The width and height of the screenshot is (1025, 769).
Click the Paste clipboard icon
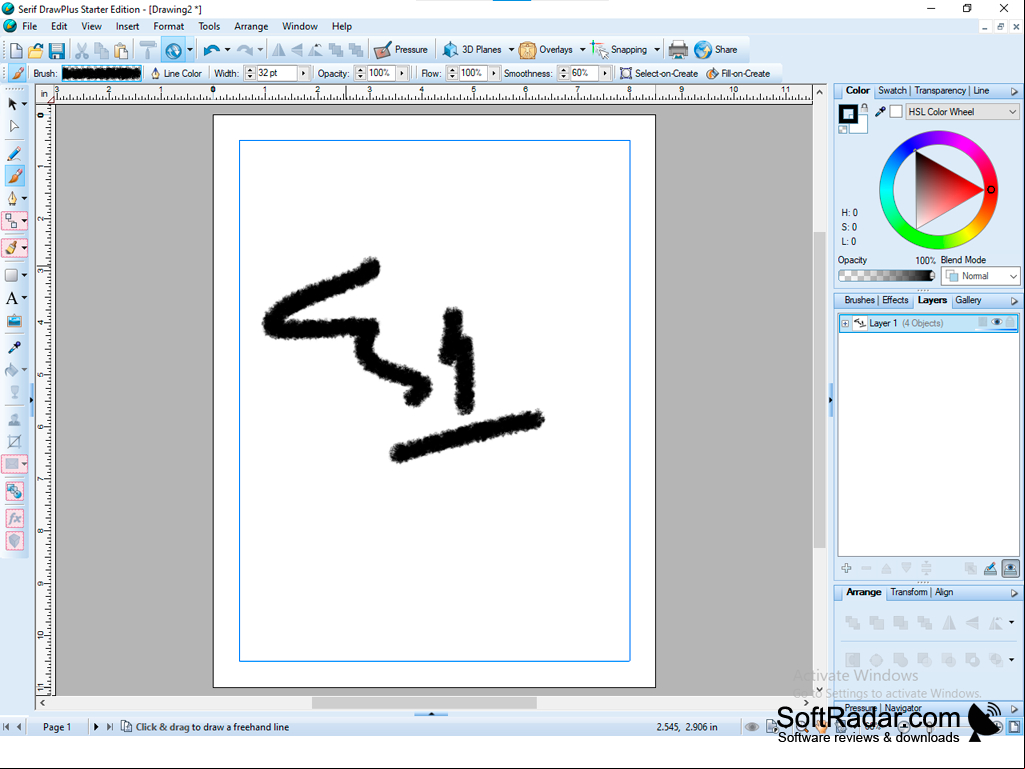[x=121, y=50]
